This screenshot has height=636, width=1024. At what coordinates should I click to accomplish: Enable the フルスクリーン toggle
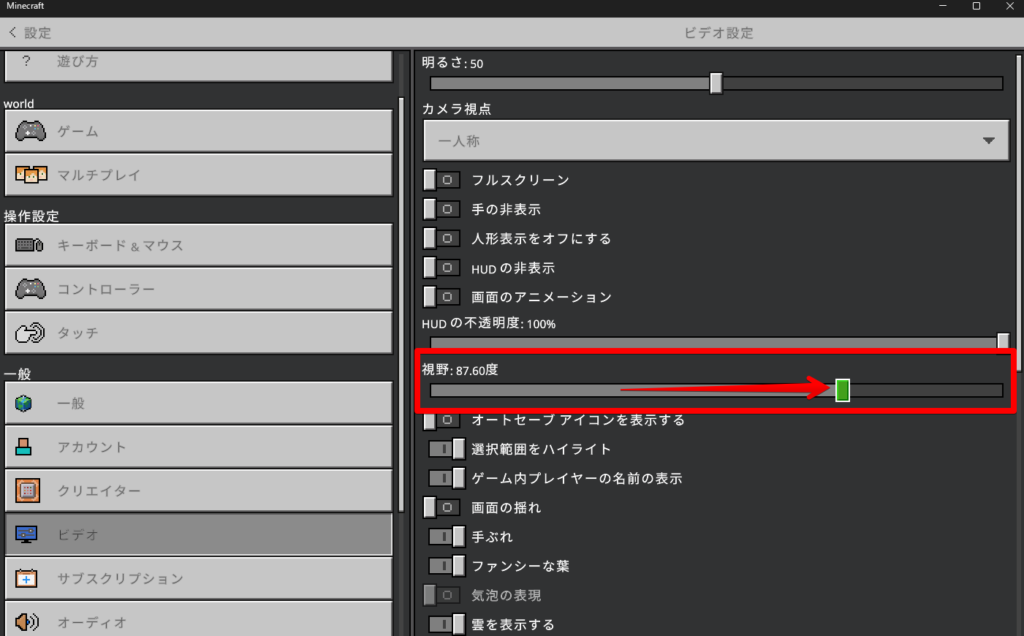[x=441, y=180]
